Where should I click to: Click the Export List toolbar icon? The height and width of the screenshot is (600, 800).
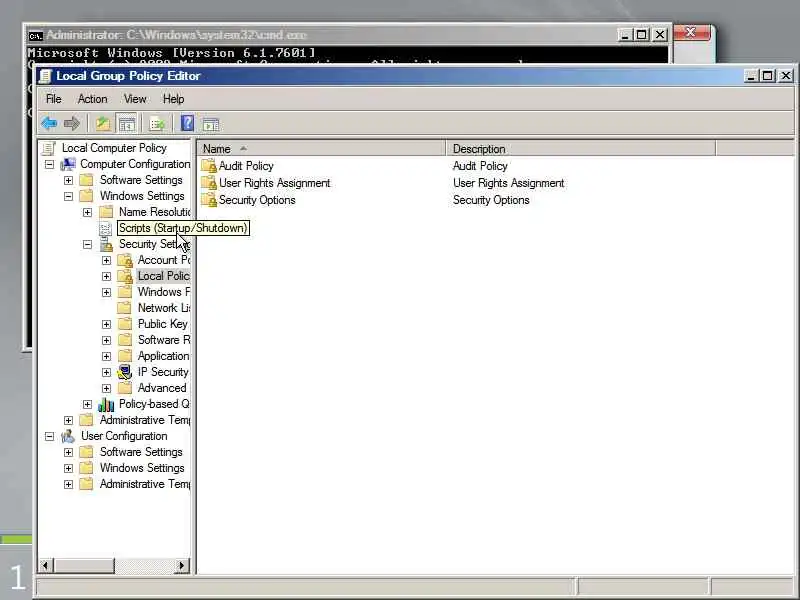pos(157,124)
